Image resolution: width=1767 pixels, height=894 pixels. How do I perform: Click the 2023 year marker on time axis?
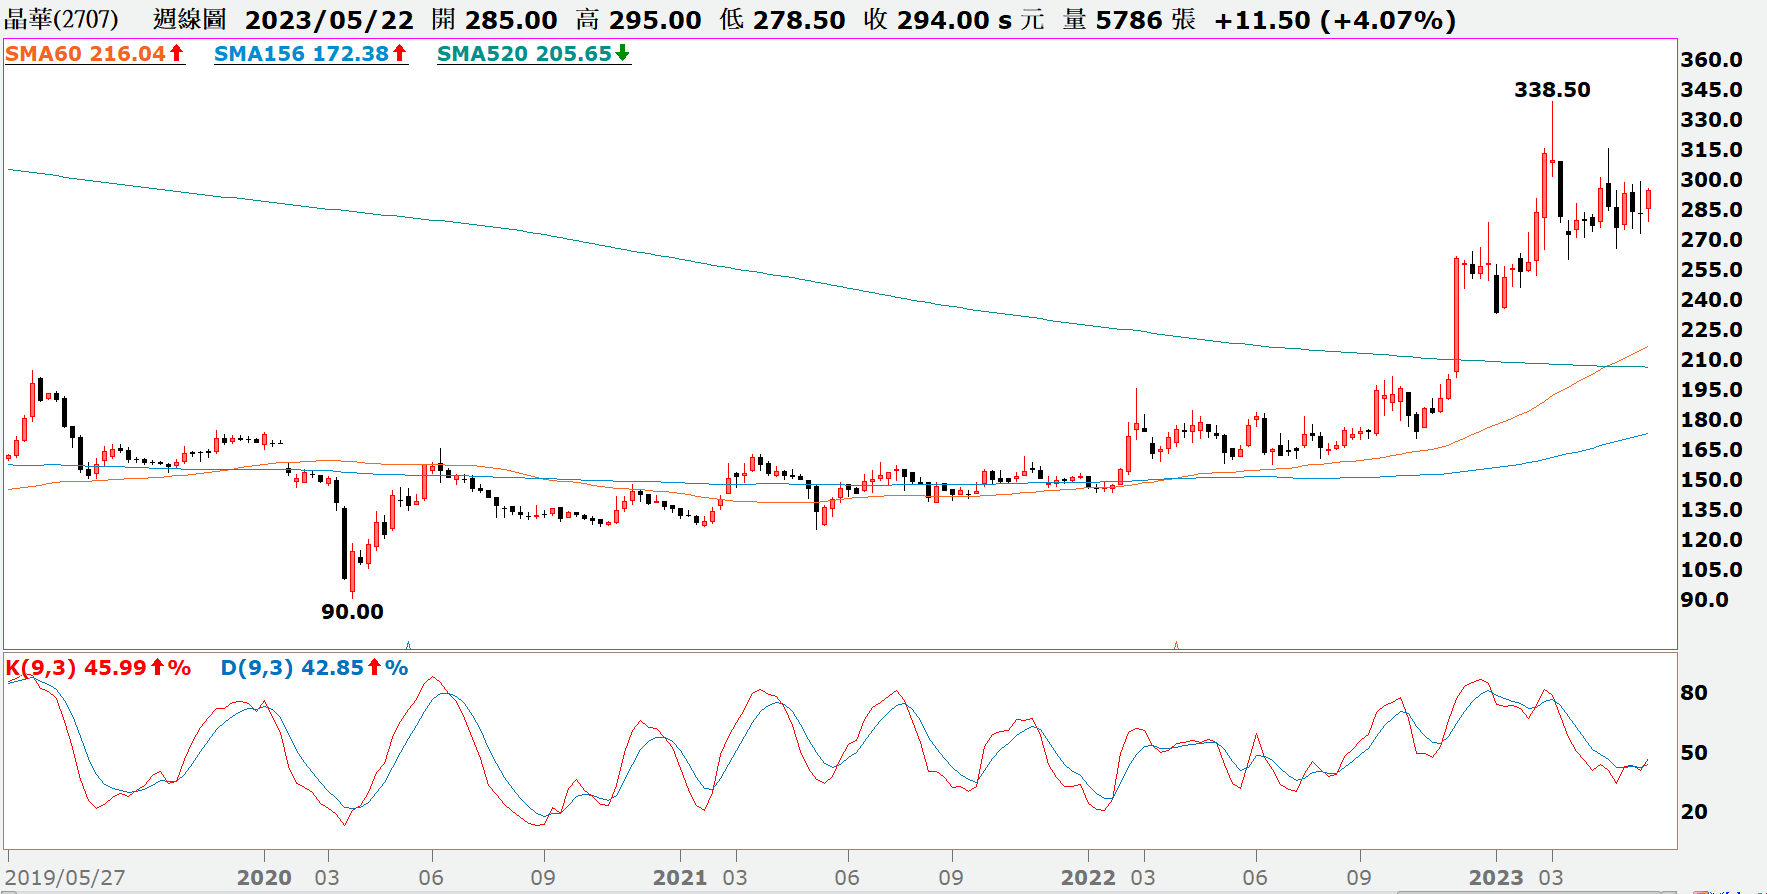[x=1496, y=877]
